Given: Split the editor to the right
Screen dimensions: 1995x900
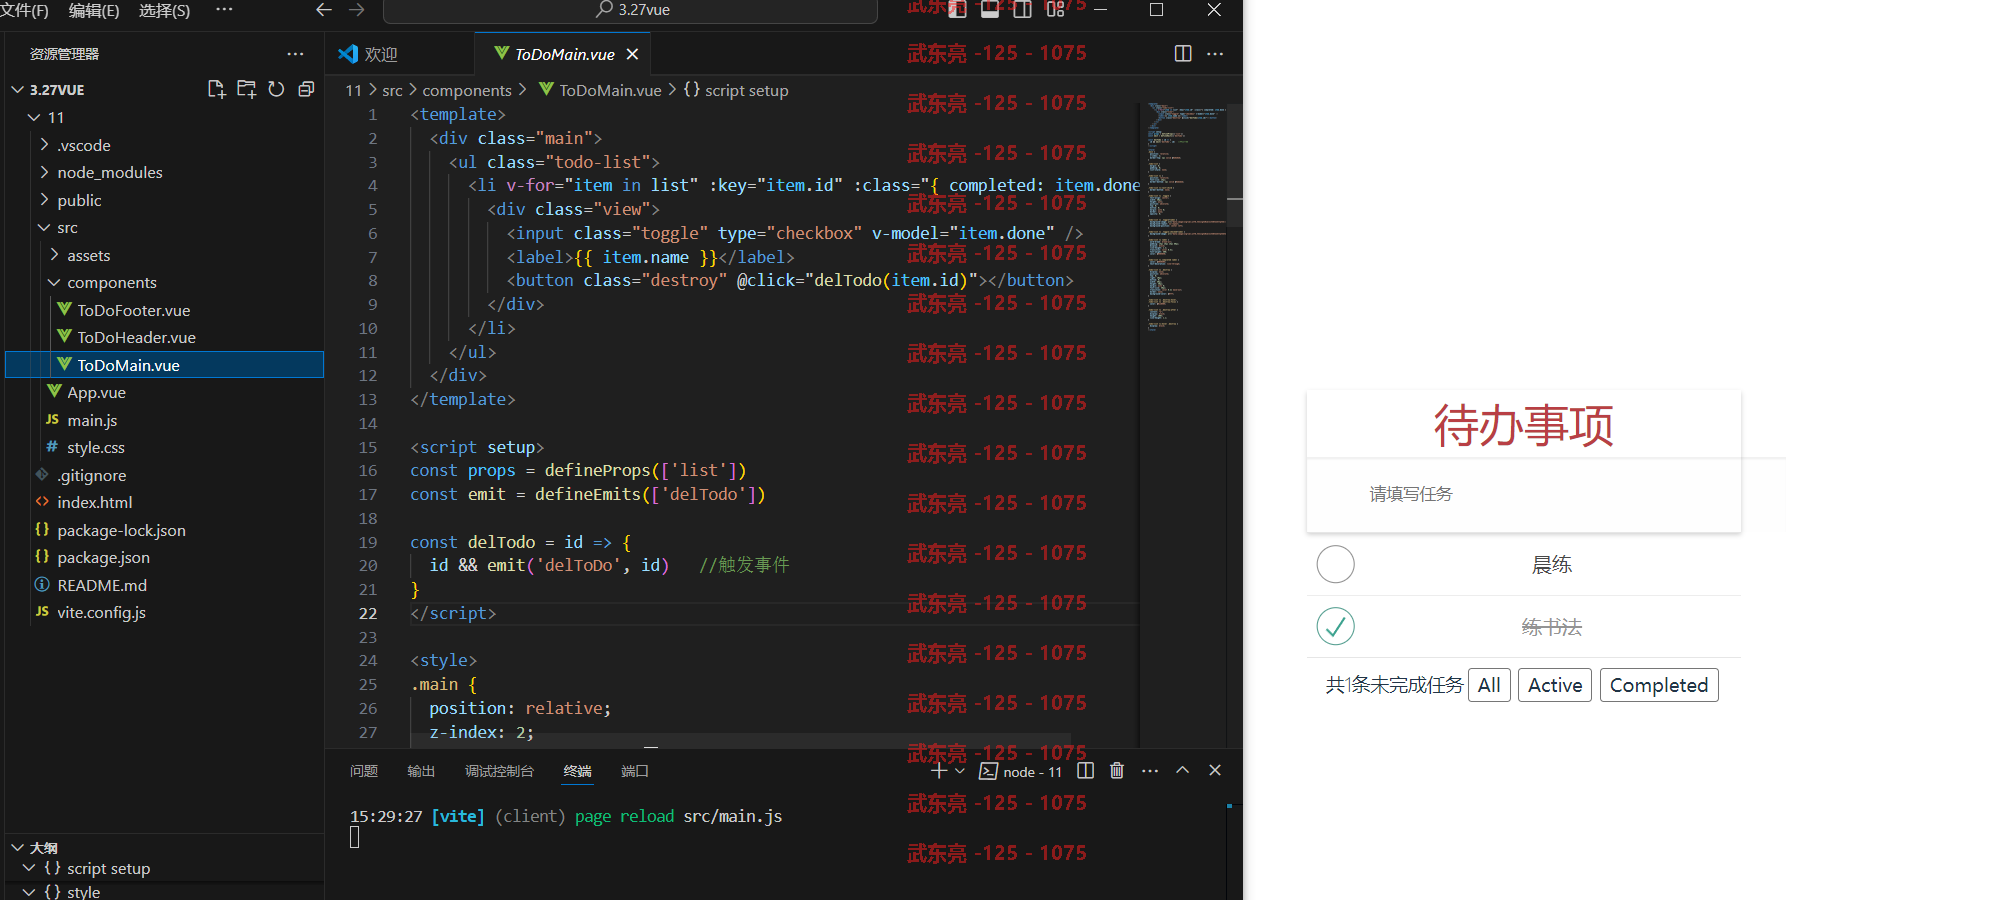Looking at the screenshot, I should [1183, 54].
